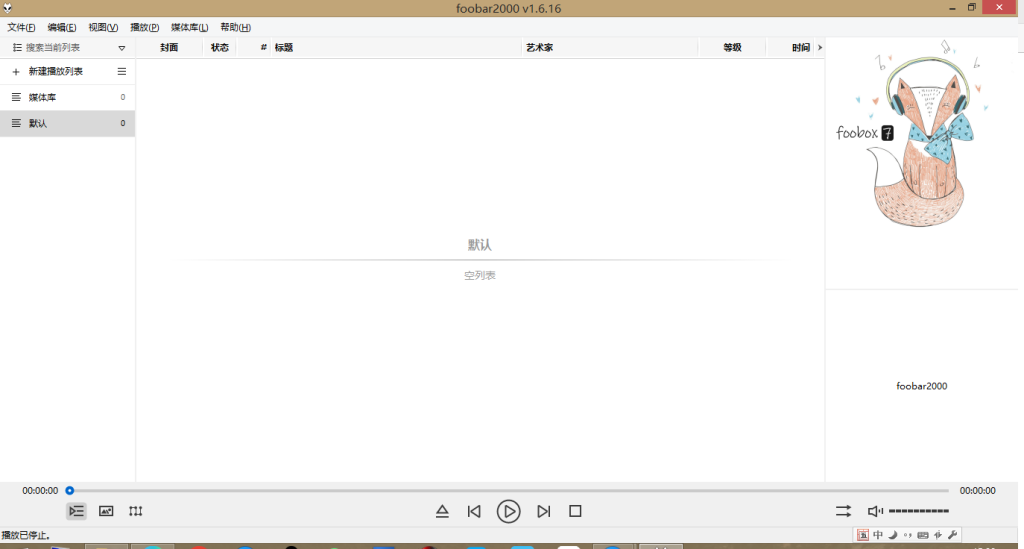
Task: Click the search box list icon
Action: pyautogui.click(x=17, y=48)
